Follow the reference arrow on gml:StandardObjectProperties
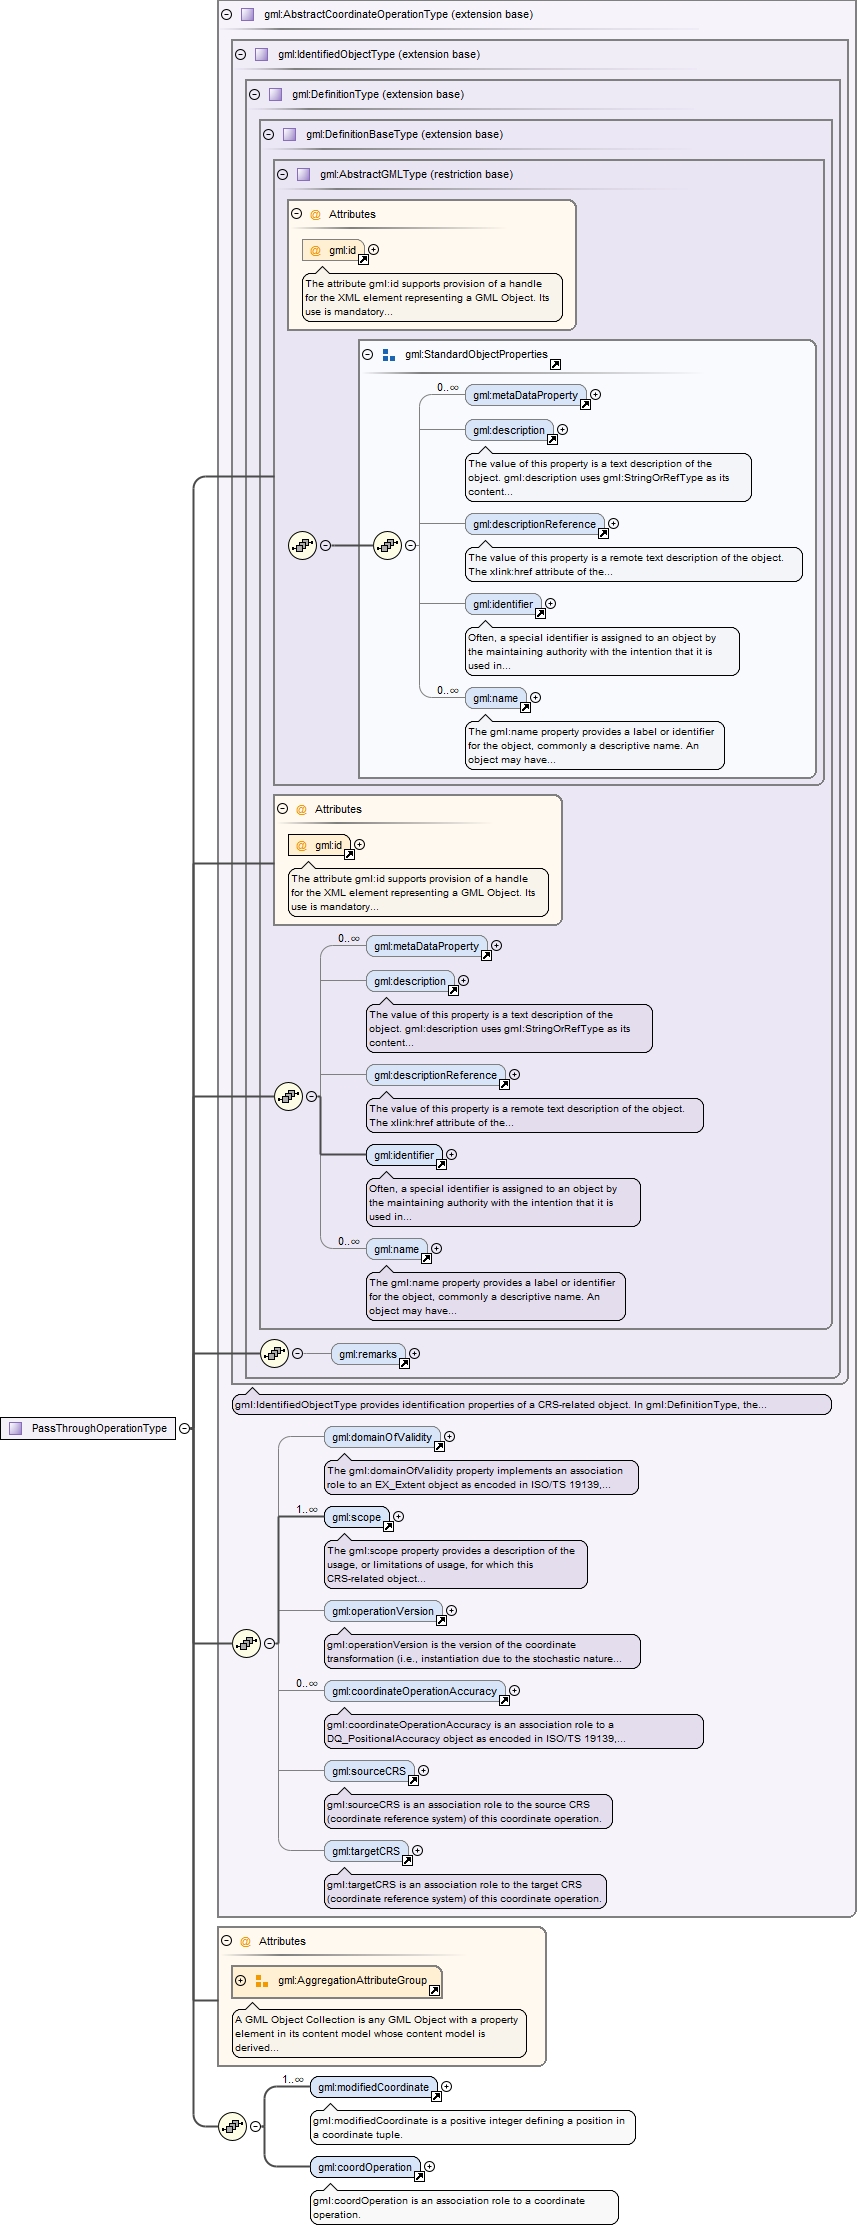 555,364
